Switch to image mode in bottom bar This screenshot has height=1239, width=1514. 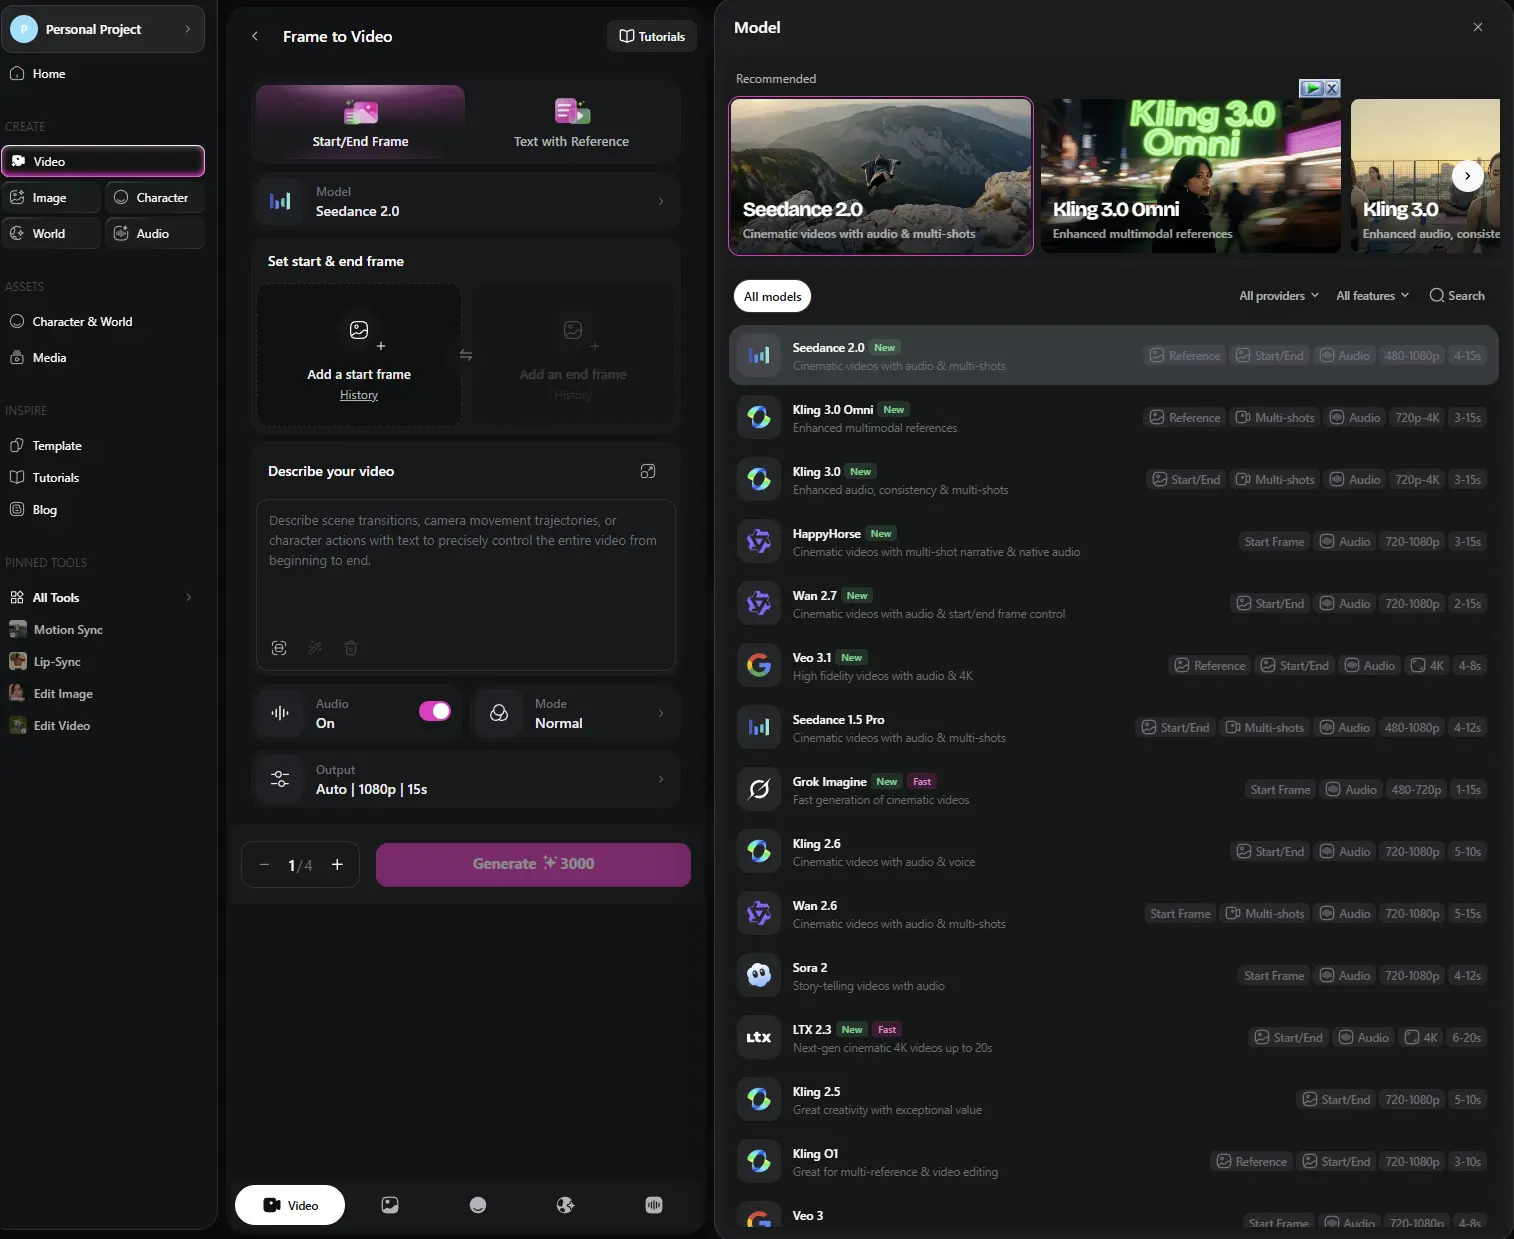point(390,1205)
